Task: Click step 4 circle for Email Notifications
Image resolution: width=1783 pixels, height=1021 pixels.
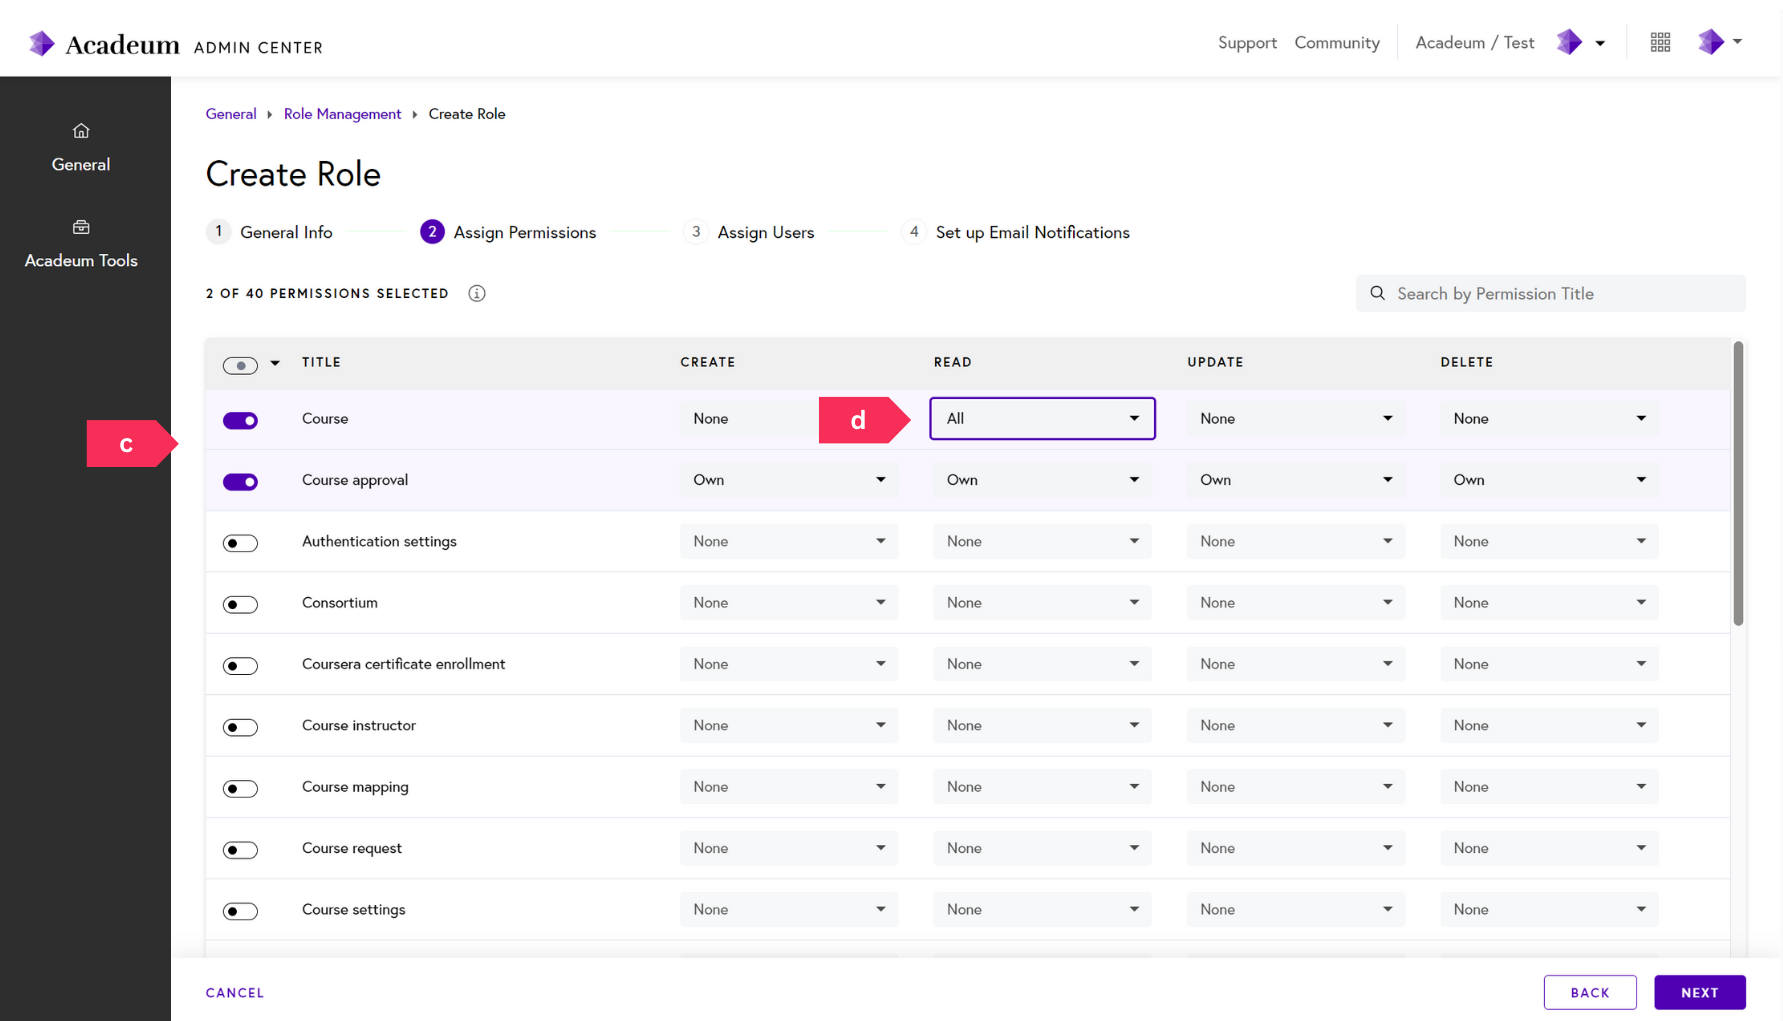Action: 914,231
